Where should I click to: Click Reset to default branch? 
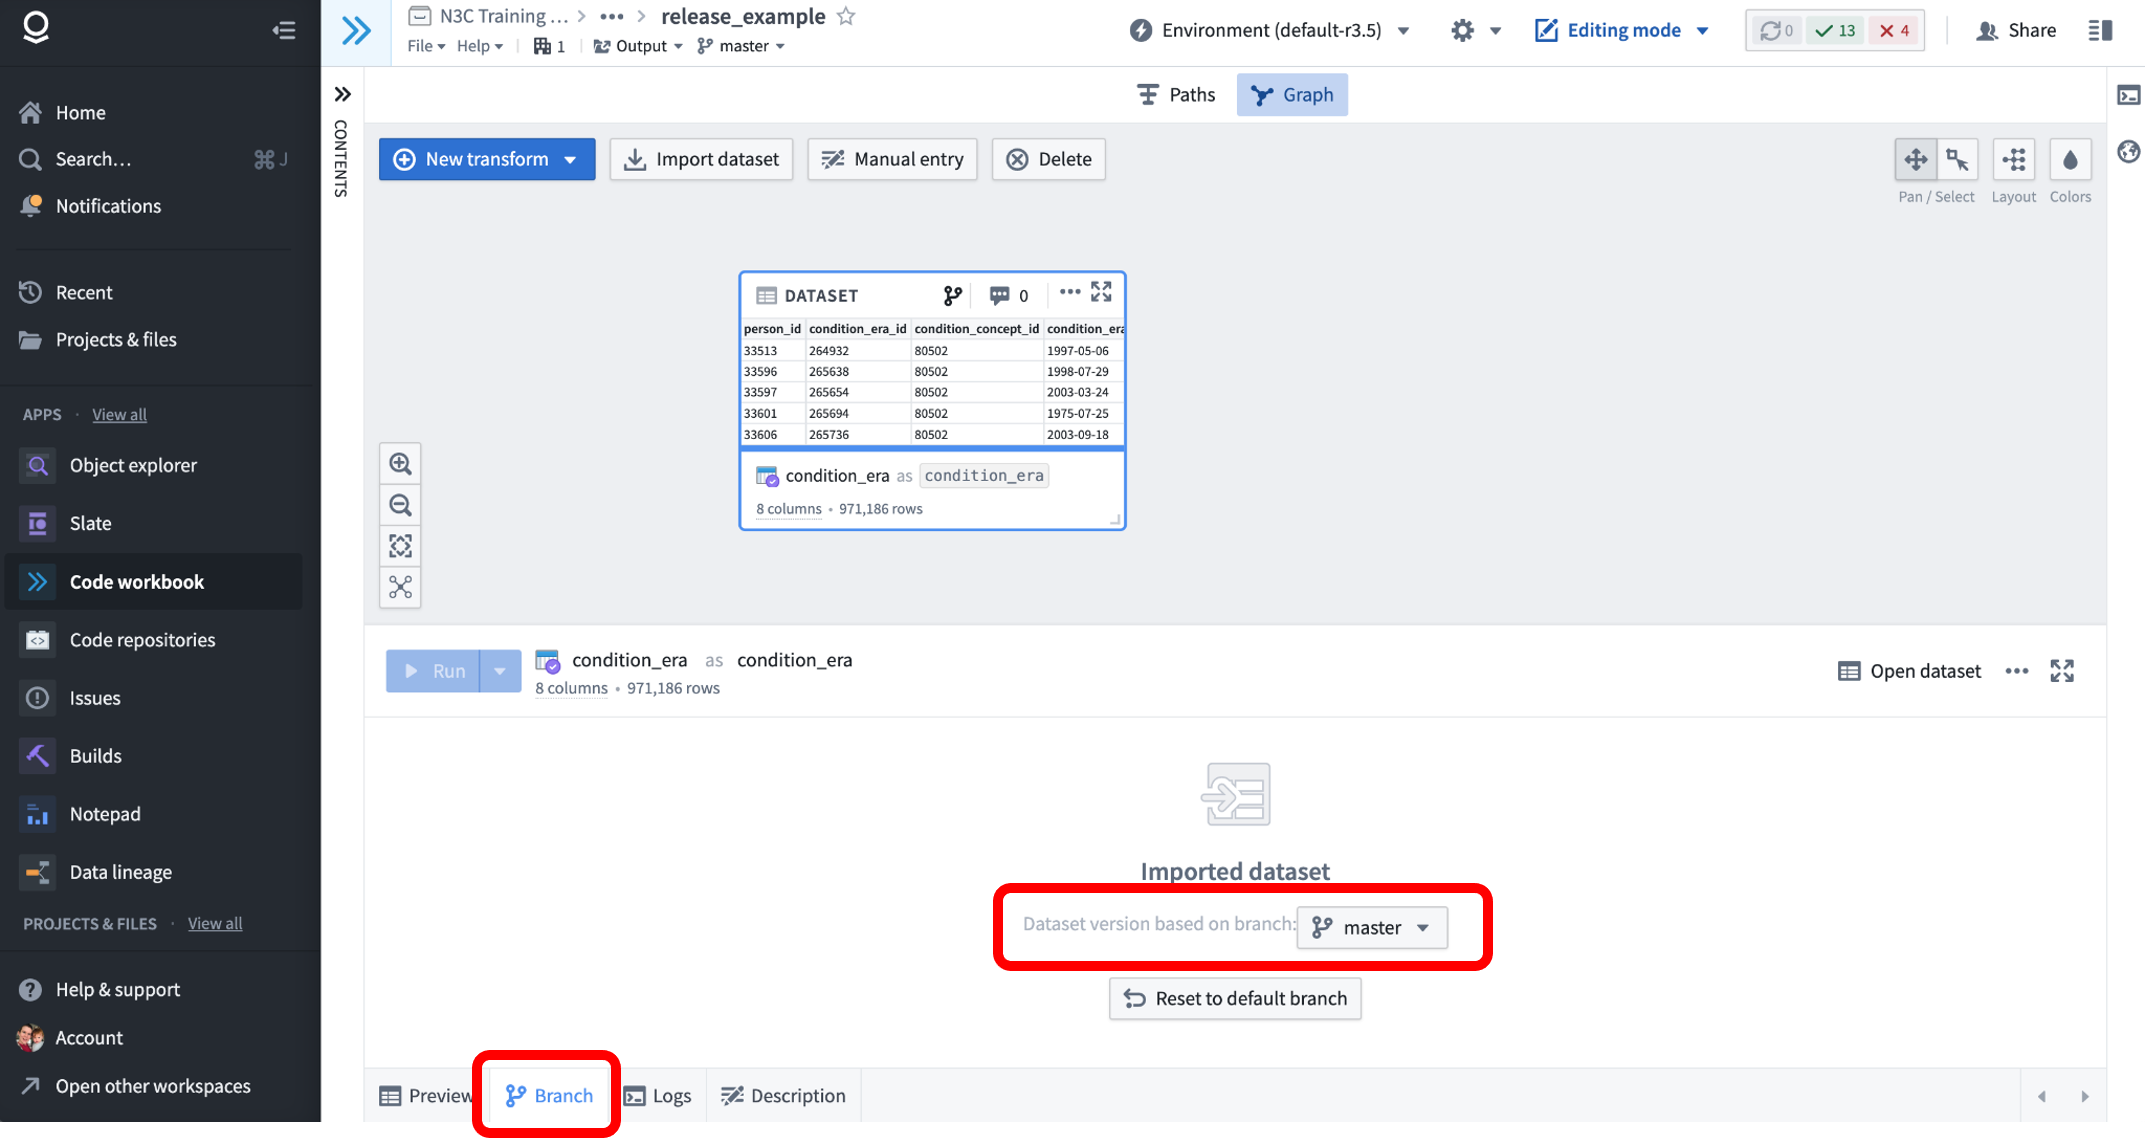pos(1235,998)
